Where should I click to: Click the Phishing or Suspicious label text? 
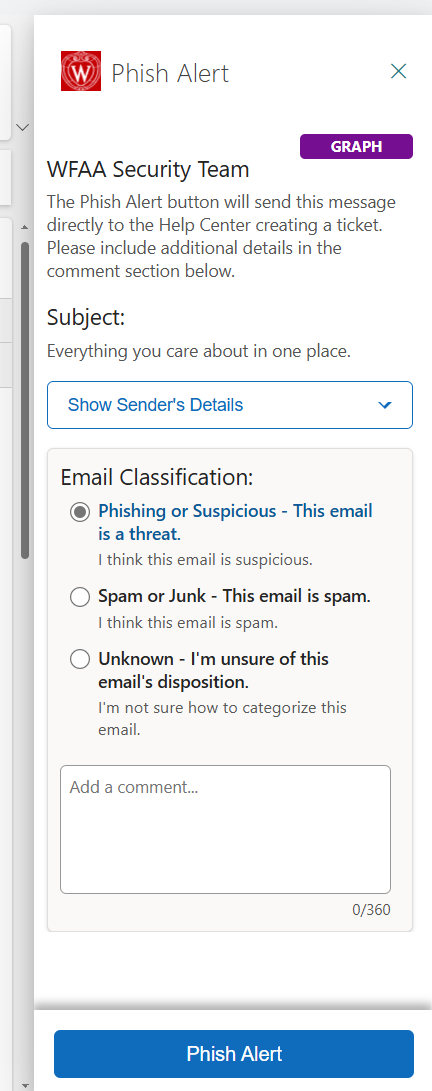[x=236, y=523]
